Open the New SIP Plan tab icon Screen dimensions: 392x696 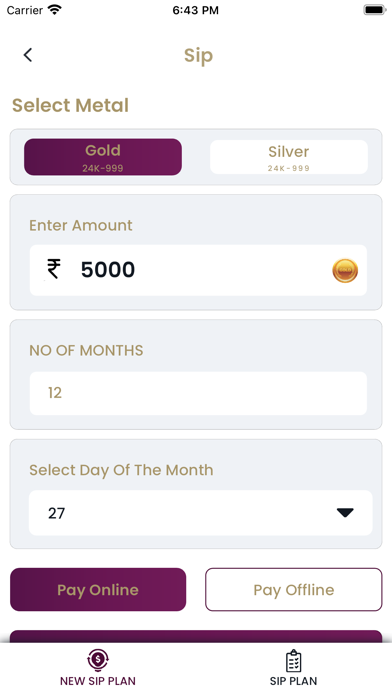[x=98, y=660]
